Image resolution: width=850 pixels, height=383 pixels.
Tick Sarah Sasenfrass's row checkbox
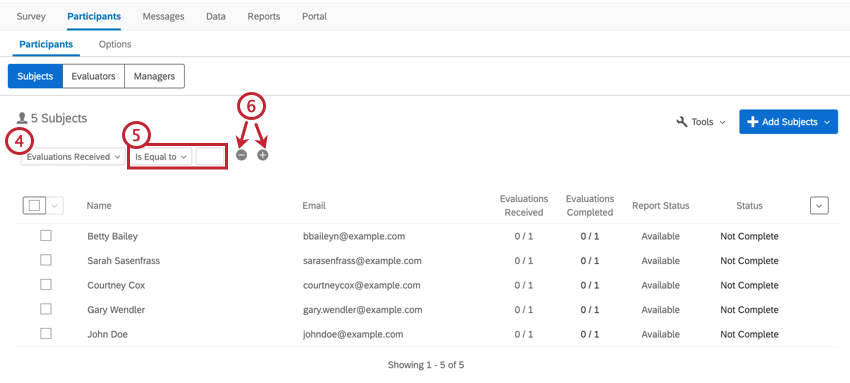pyautogui.click(x=46, y=260)
